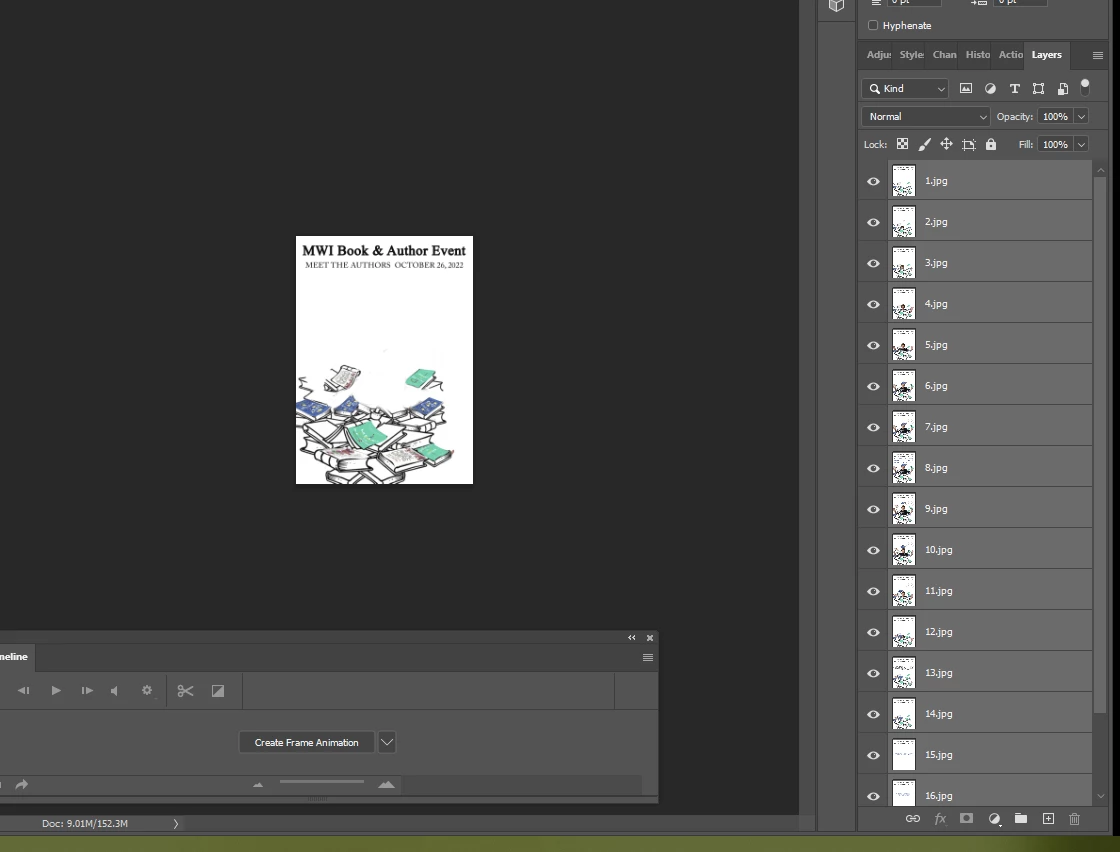The height and width of the screenshot is (852, 1120).
Task: Toggle visibility of 5.jpg layer
Action: 874,346
